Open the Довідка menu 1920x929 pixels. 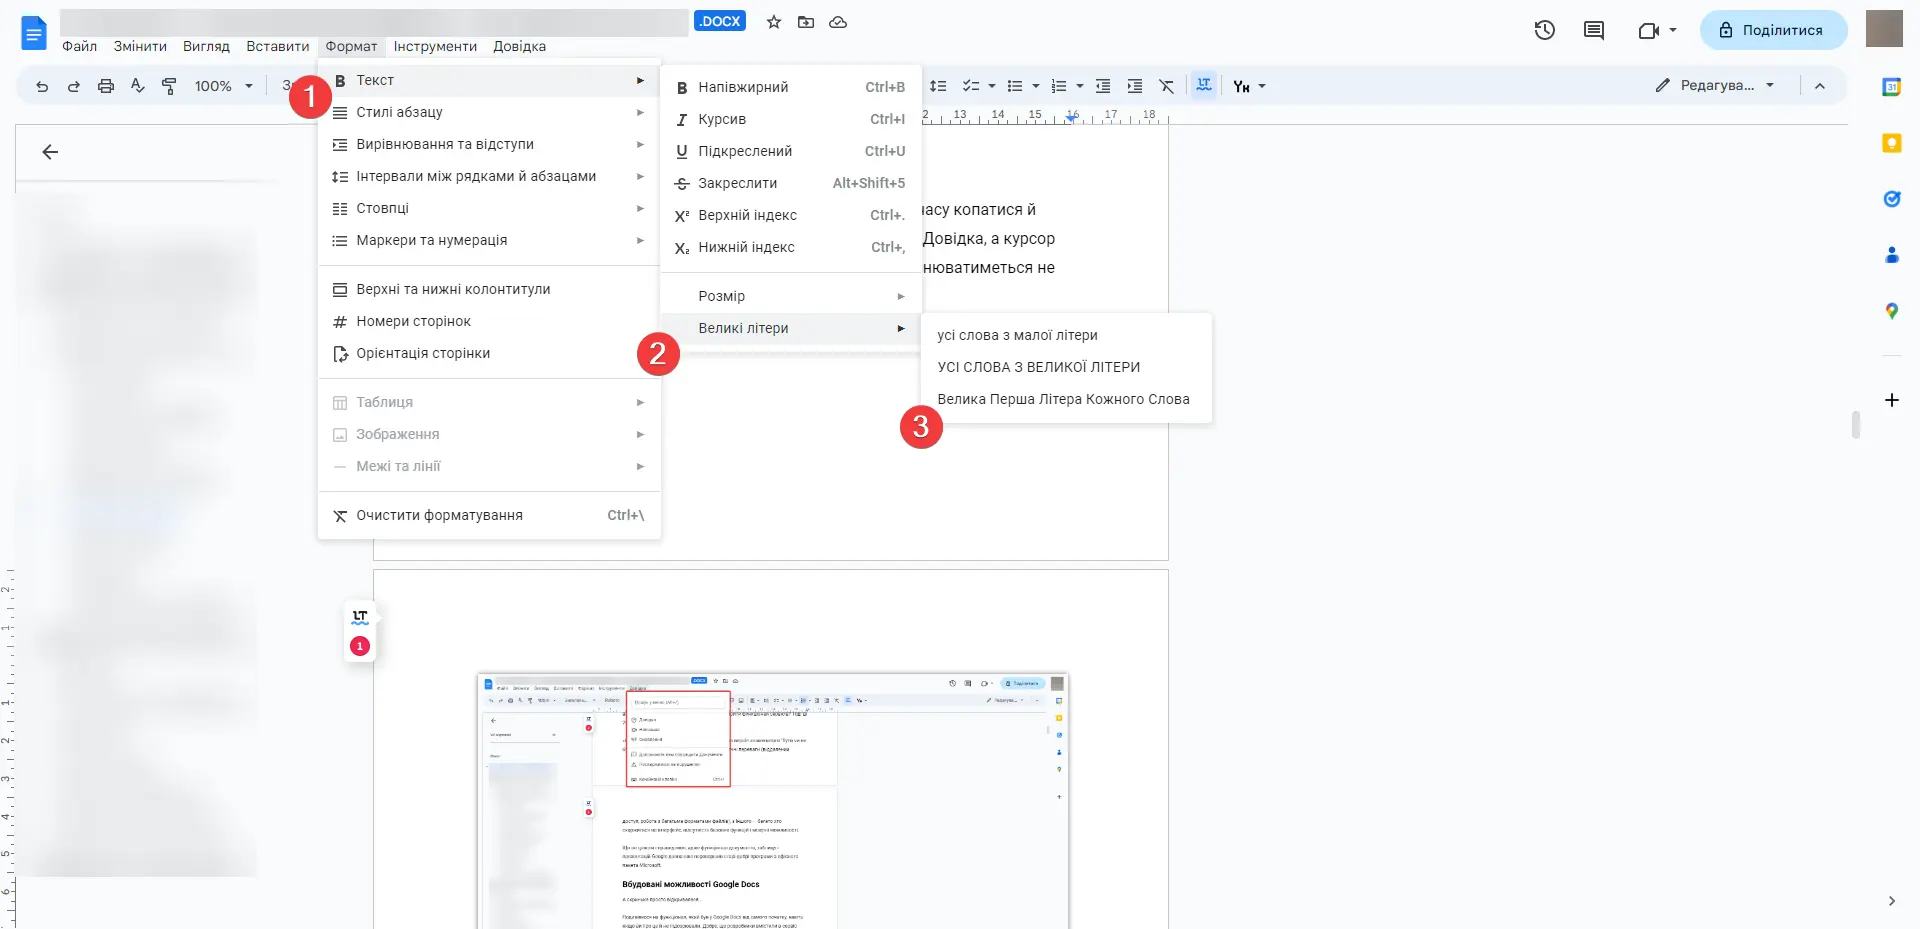(x=519, y=46)
